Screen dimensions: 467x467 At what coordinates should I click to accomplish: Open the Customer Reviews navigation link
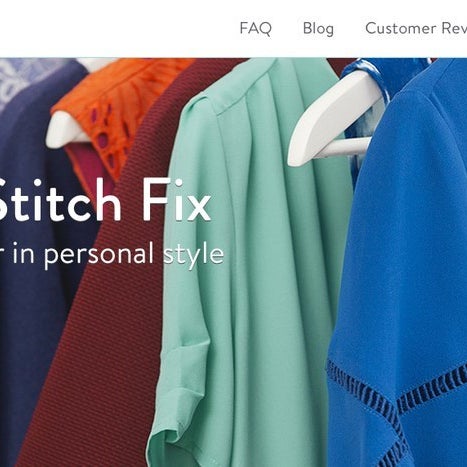tap(416, 28)
